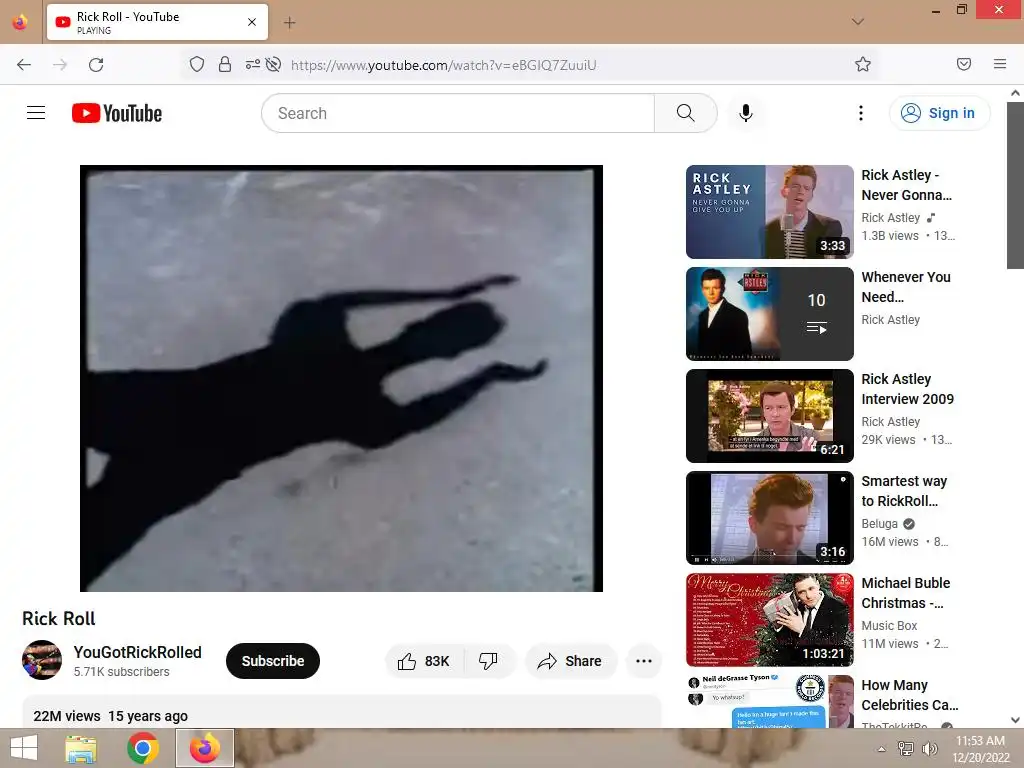Open Michael Buble Christmas thumbnail
The image size is (1024, 768).
click(769, 620)
